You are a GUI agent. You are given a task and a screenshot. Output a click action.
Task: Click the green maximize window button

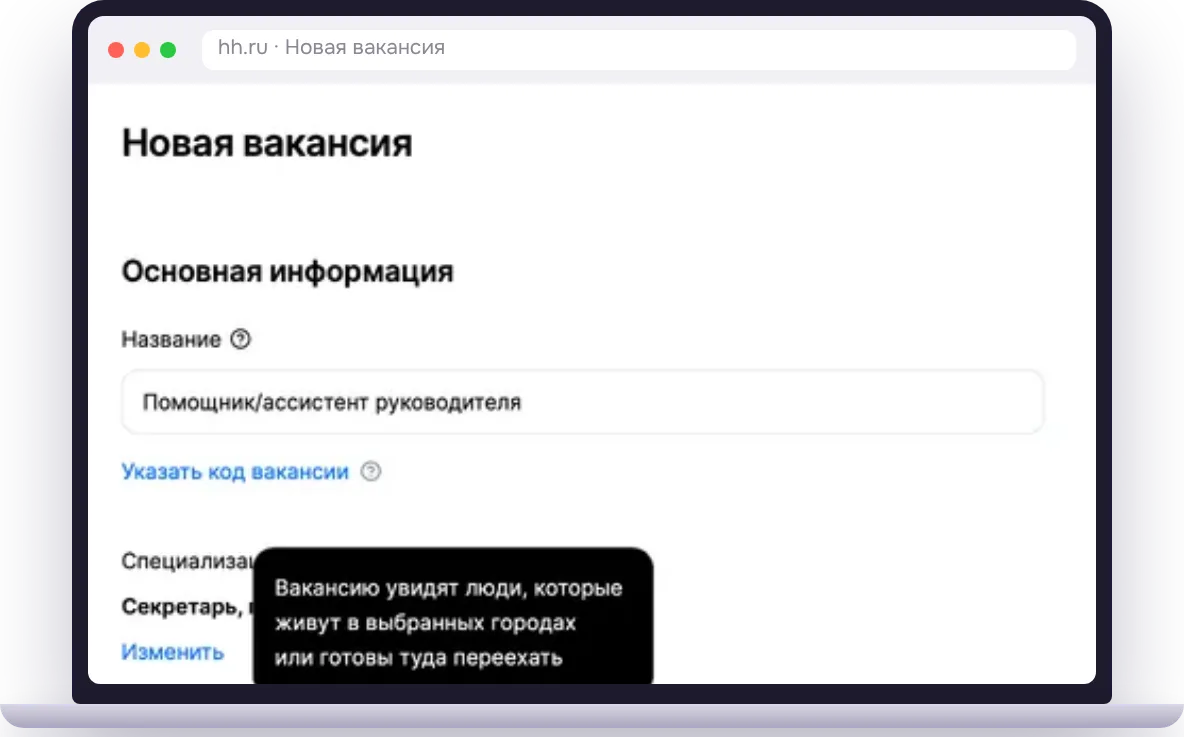coord(168,50)
